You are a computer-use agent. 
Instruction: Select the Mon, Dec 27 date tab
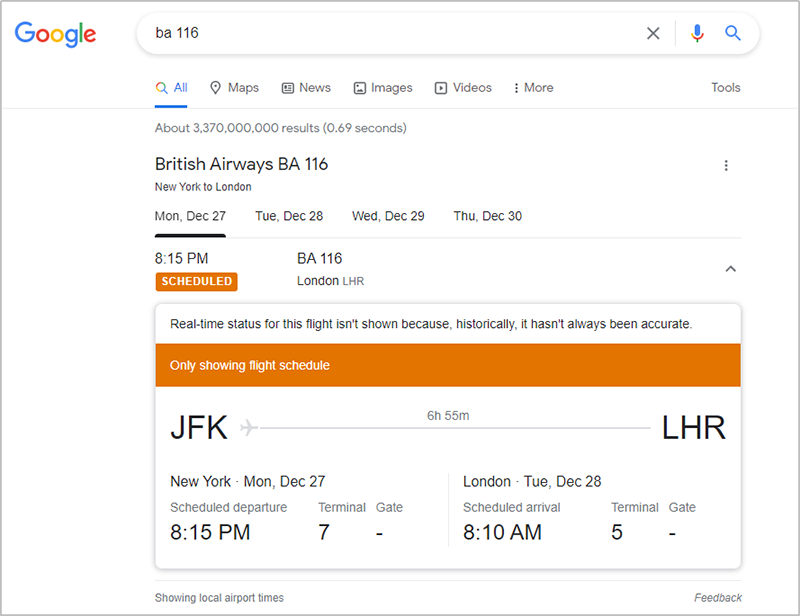pyautogui.click(x=190, y=216)
